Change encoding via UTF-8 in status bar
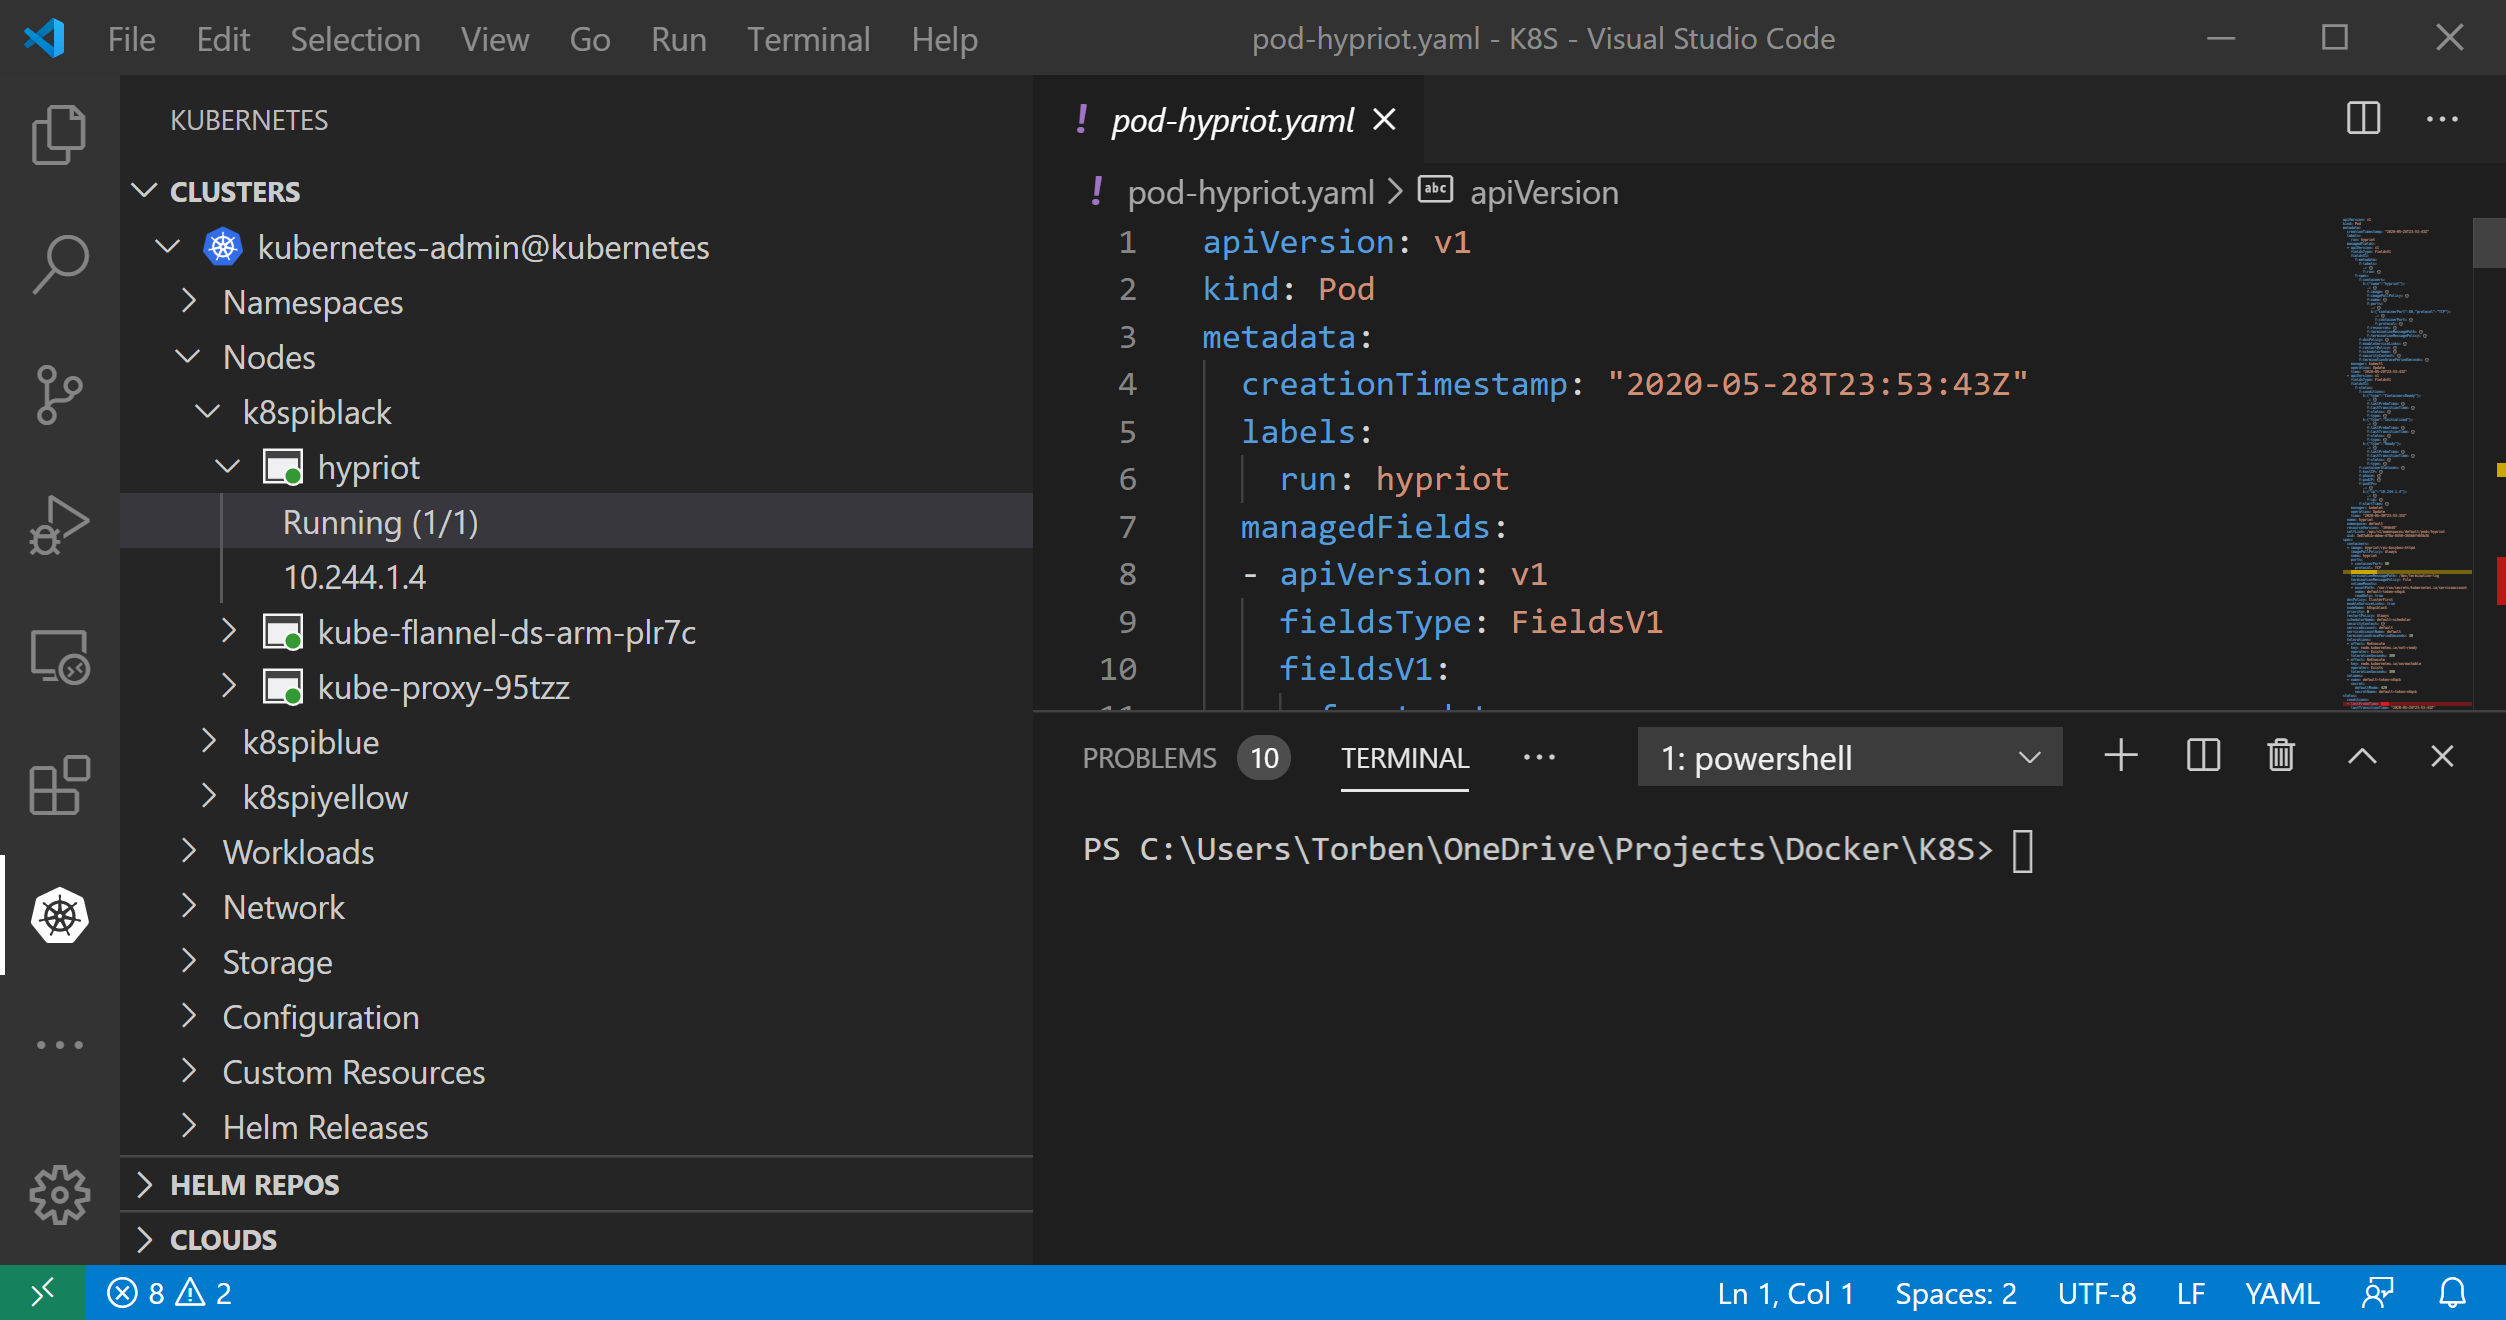Image resolution: width=2506 pixels, height=1320 pixels. [2097, 1293]
